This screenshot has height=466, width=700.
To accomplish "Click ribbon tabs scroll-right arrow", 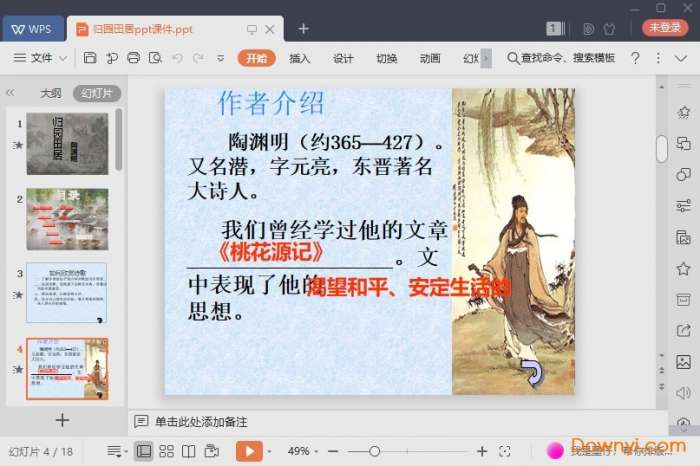I will (486, 58).
